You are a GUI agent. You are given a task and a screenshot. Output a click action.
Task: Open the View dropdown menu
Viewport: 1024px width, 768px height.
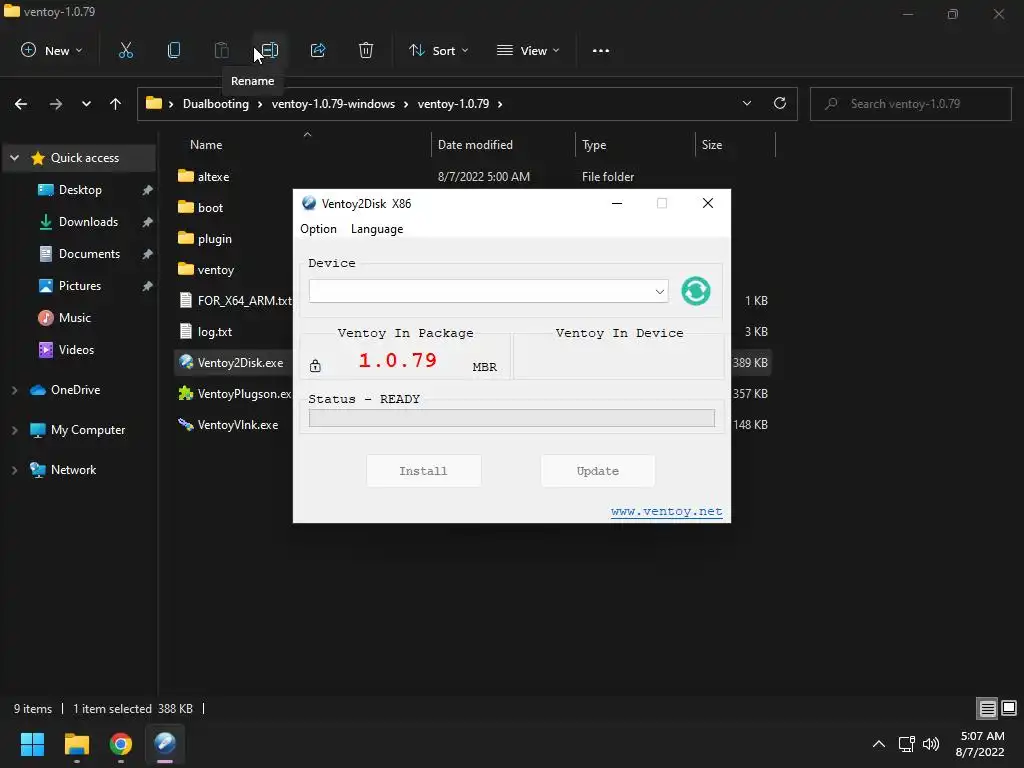[528, 50]
